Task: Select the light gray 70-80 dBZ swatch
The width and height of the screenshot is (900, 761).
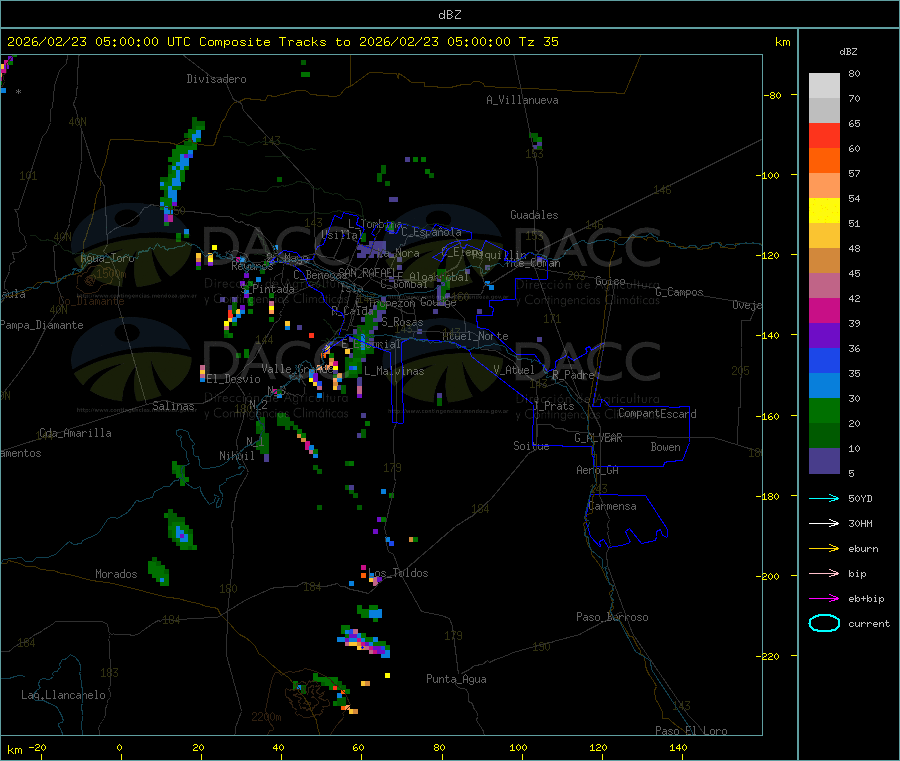Action: 824,86
